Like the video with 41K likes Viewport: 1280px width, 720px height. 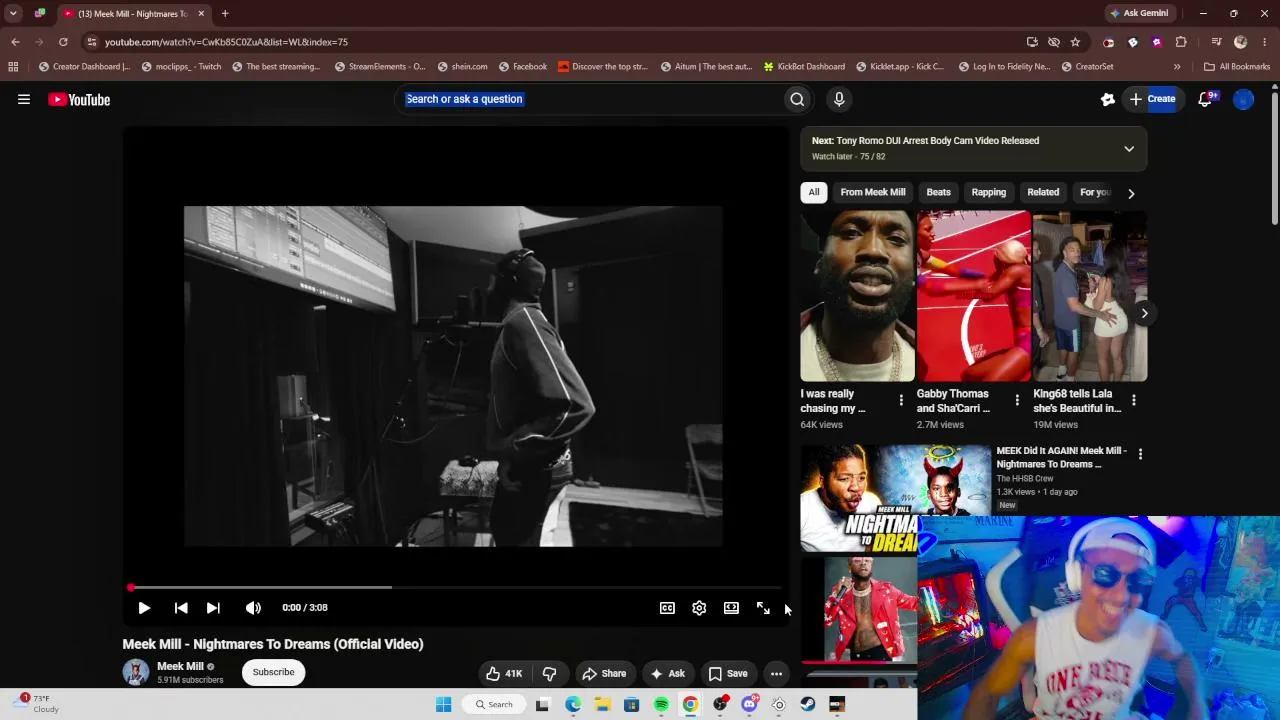(504, 674)
